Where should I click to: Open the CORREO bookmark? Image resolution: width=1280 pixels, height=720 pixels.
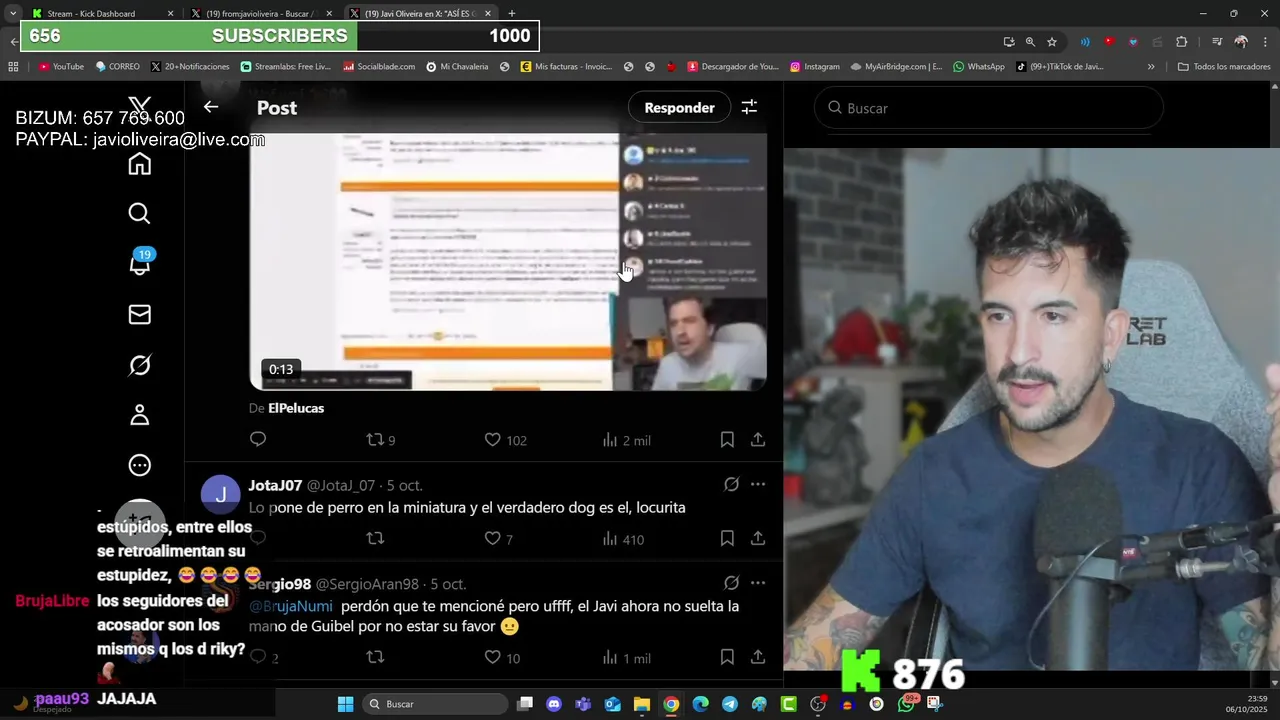[x=118, y=67]
